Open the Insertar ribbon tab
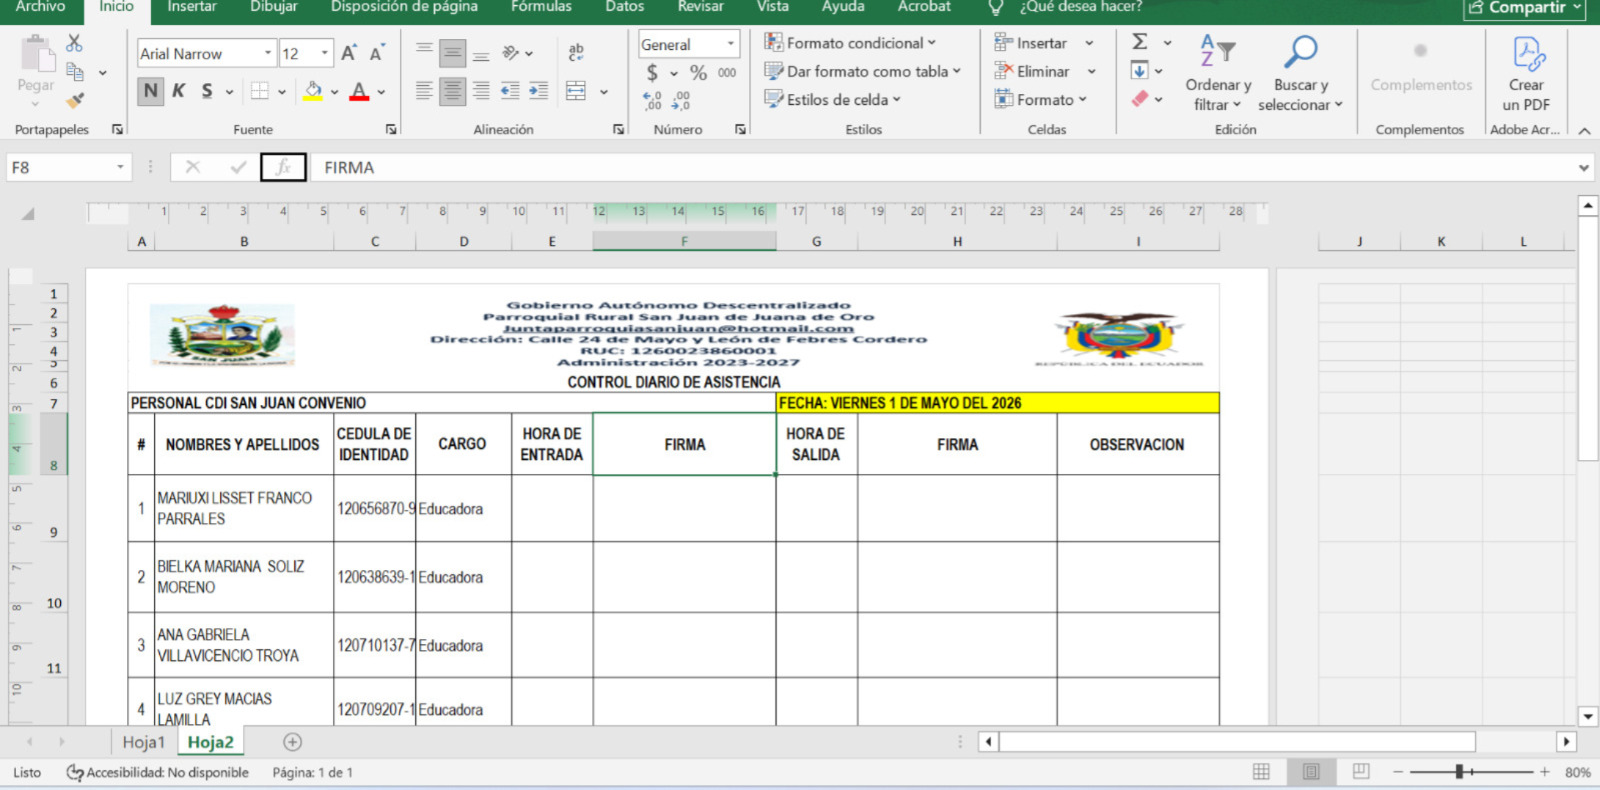 [191, 7]
